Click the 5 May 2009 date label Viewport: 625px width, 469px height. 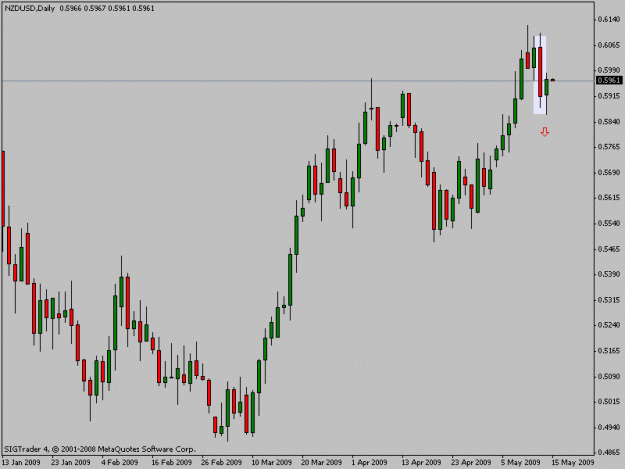[521, 463]
